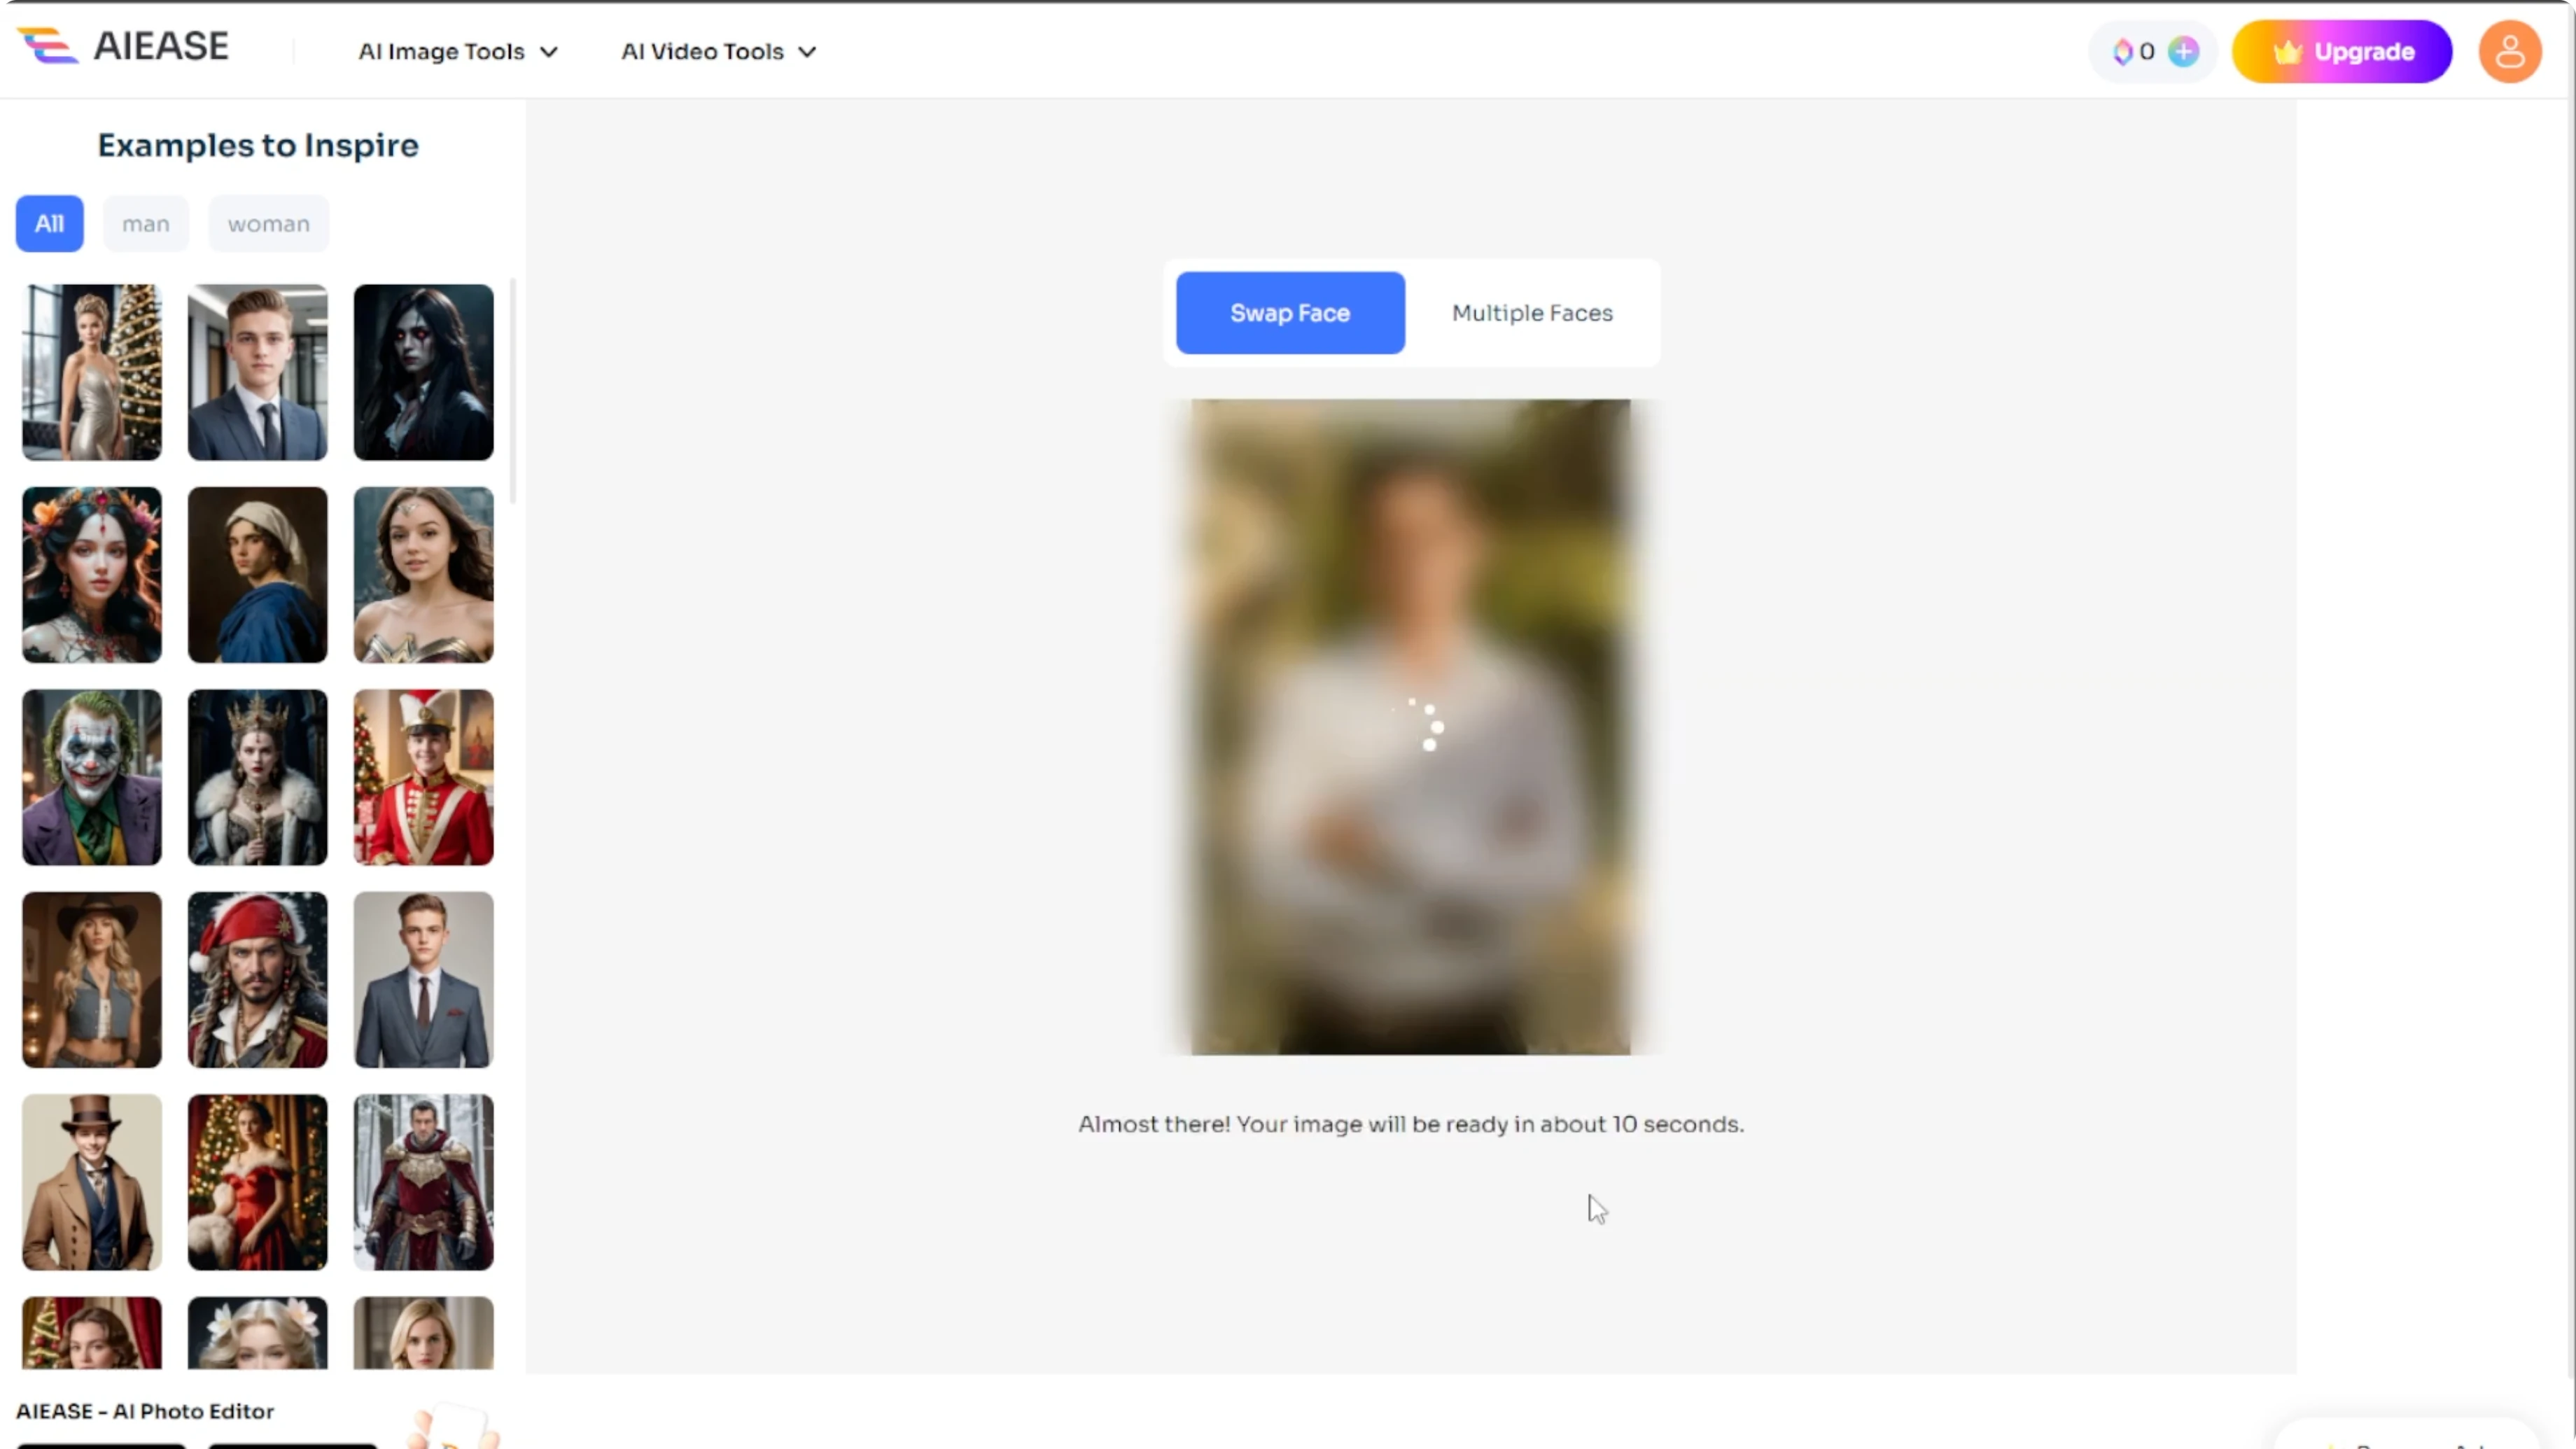Choose the classical painting headscarf portrait example
This screenshot has height=1449, width=2576.
click(258, 575)
